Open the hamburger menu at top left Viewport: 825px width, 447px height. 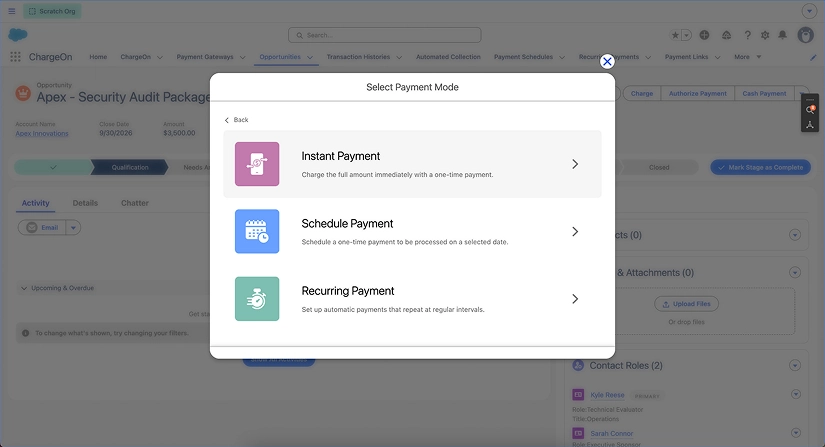[x=12, y=11]
